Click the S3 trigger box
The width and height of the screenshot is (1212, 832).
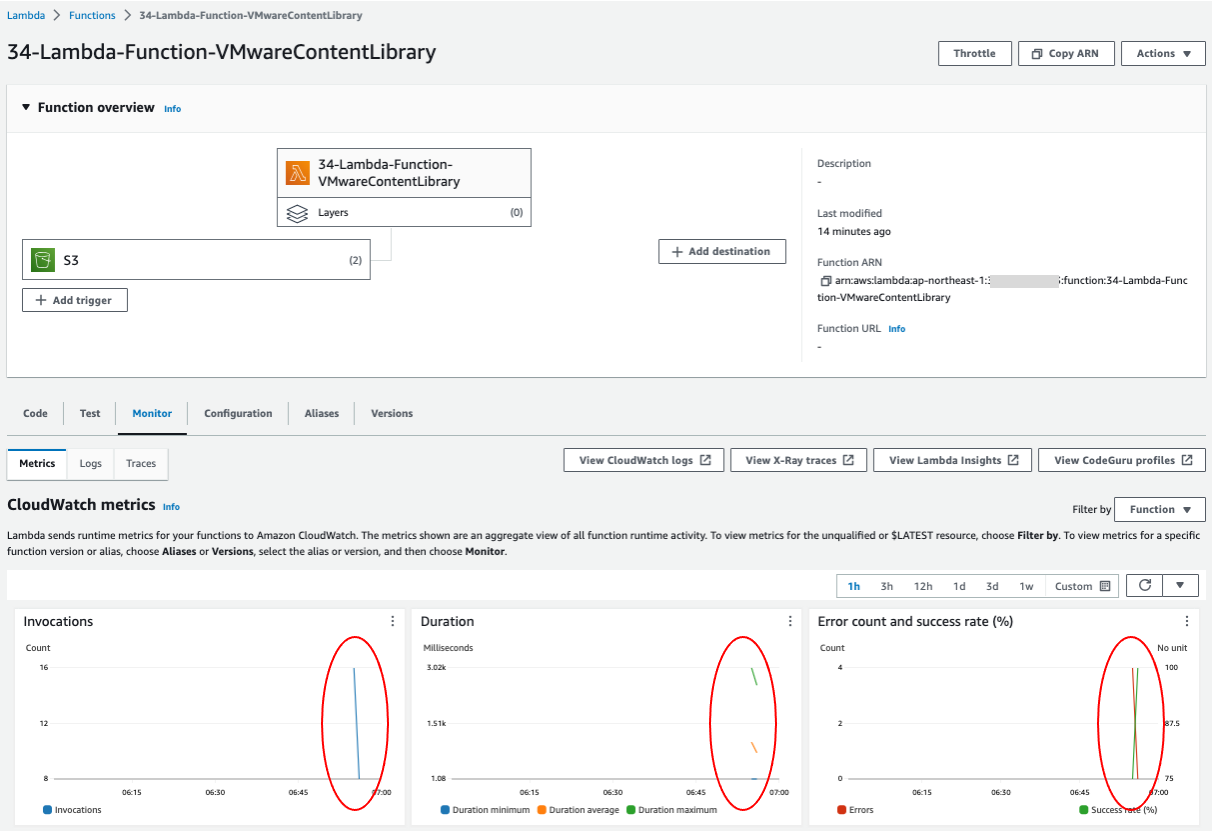coord(196,259)
